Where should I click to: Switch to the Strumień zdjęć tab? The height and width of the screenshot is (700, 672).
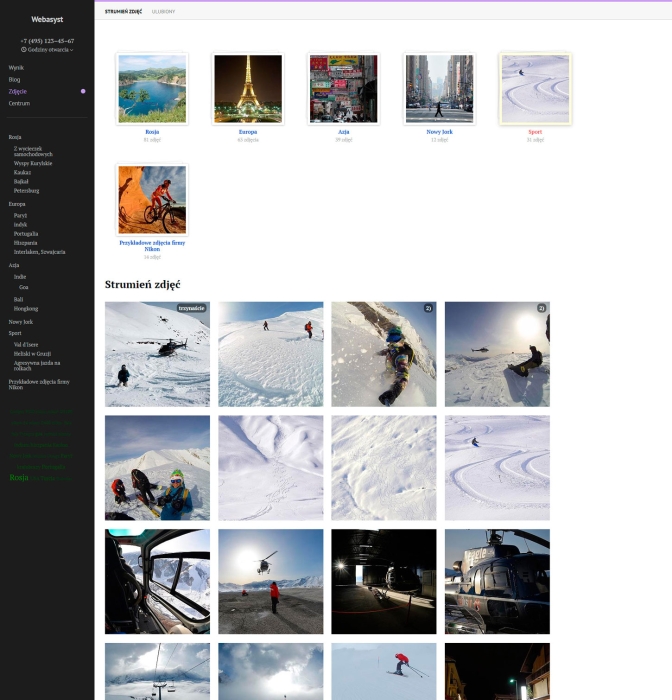(123, 11)
